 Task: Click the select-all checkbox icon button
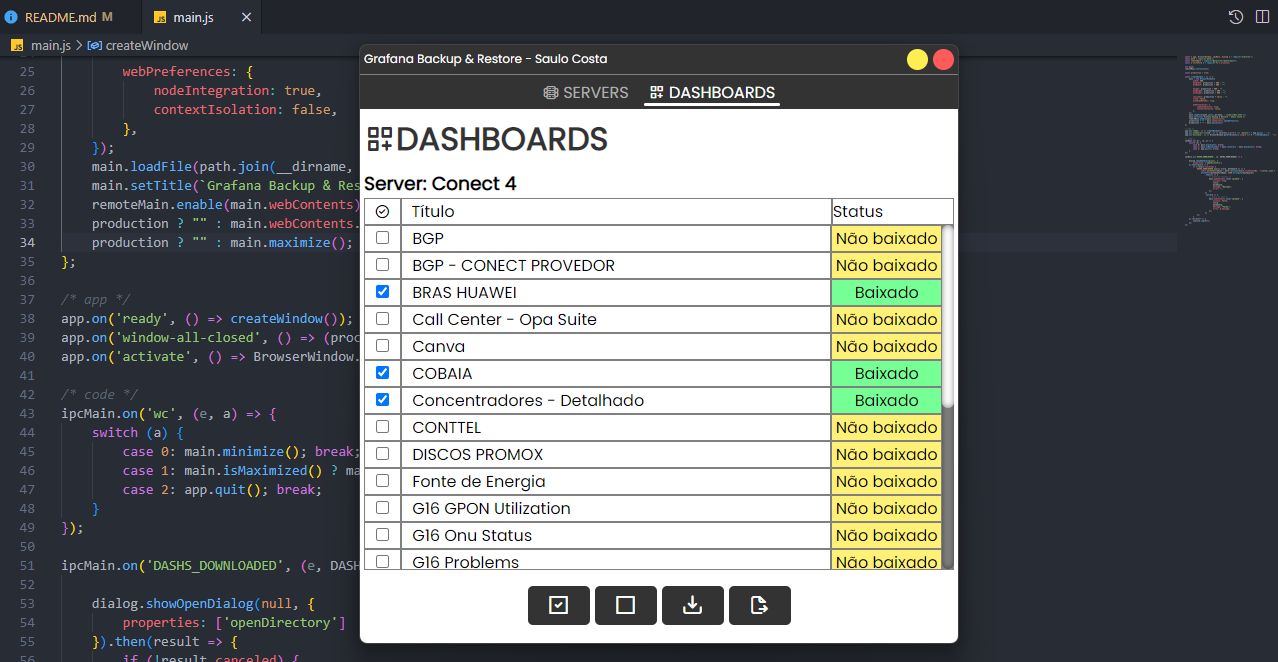[559, 605]
